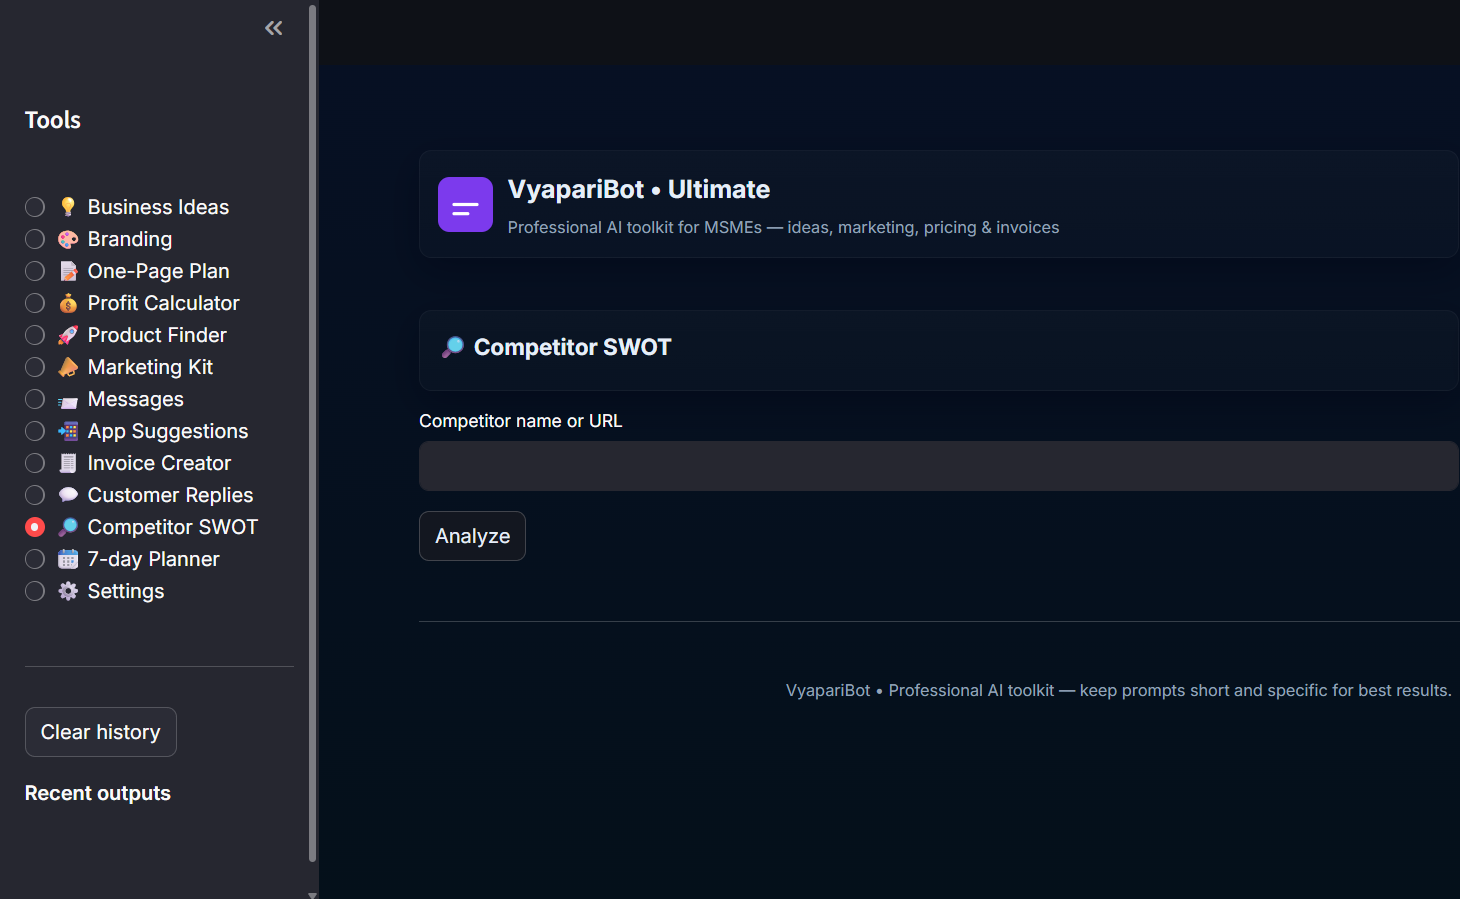Click the gear icon beside Settings
1460x899 pixels.
tap(68, 591)
